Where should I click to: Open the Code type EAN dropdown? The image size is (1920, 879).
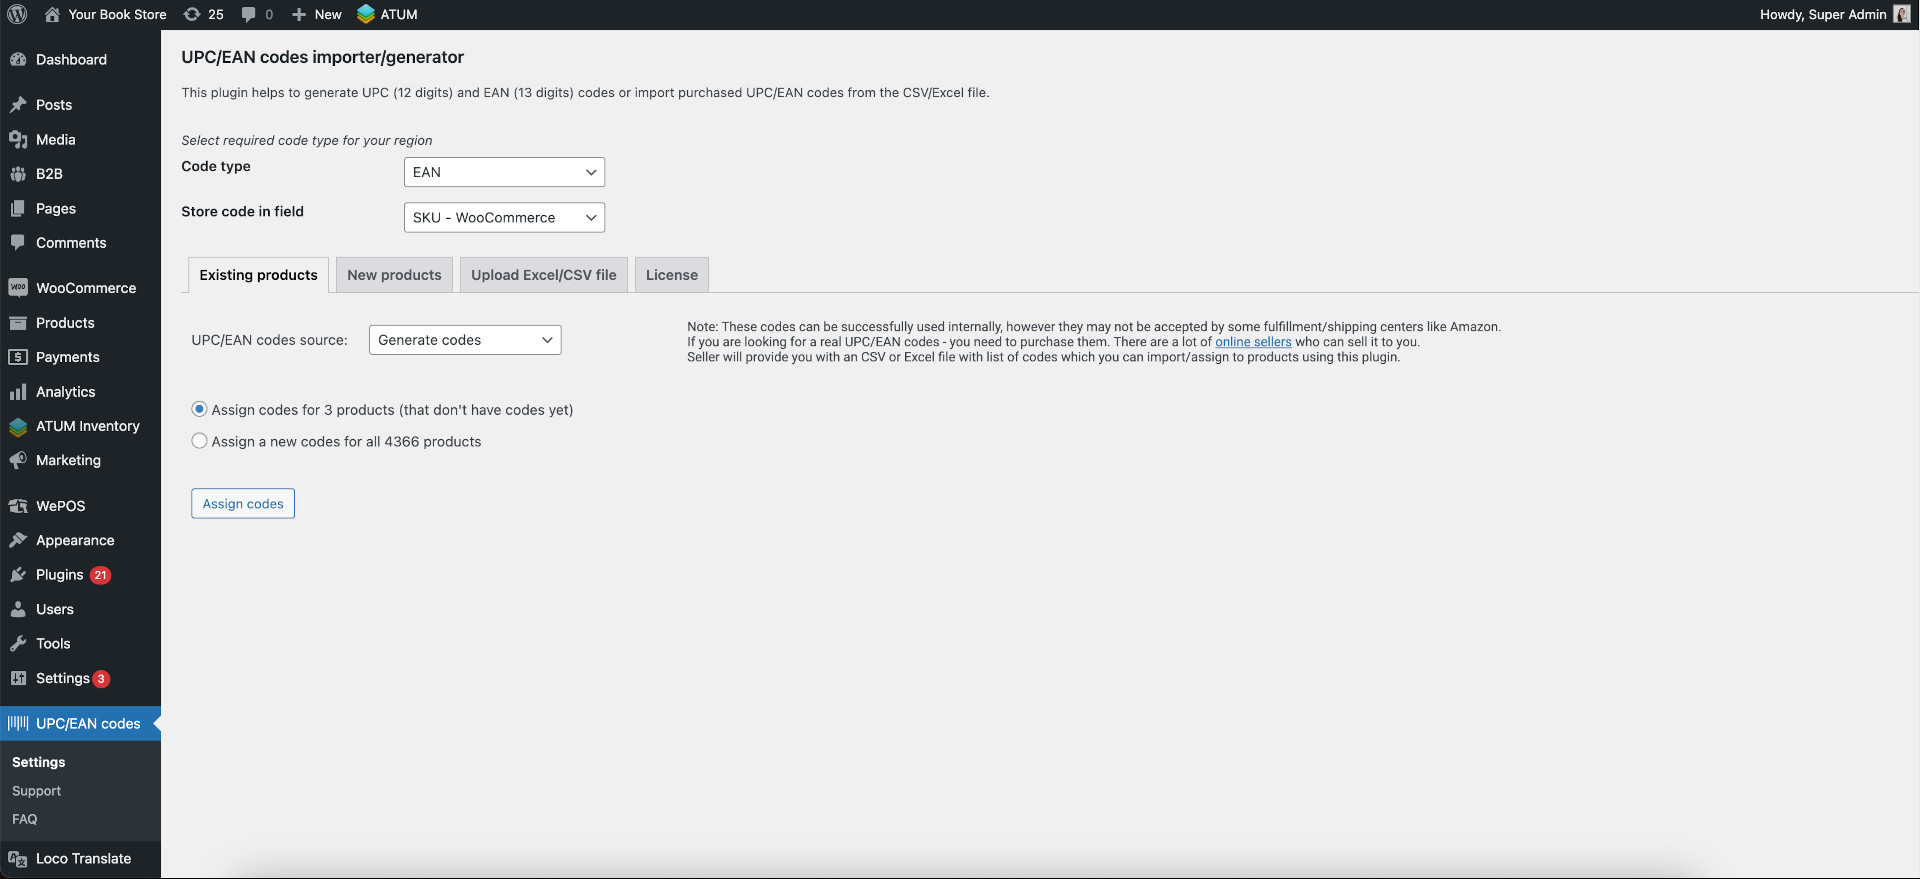click(504, 172)
